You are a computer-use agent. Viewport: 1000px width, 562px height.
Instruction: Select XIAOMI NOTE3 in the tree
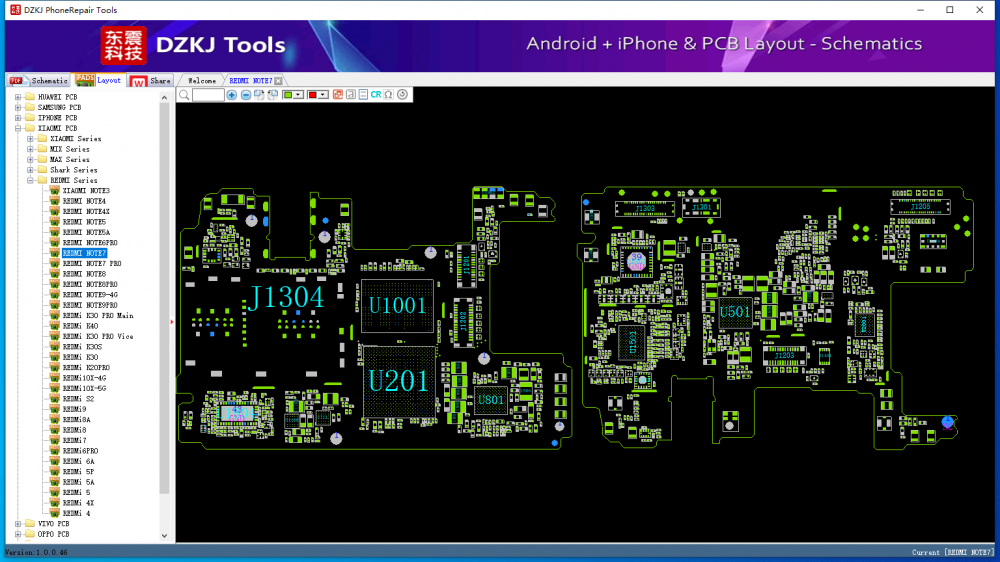tap(86, 191)
